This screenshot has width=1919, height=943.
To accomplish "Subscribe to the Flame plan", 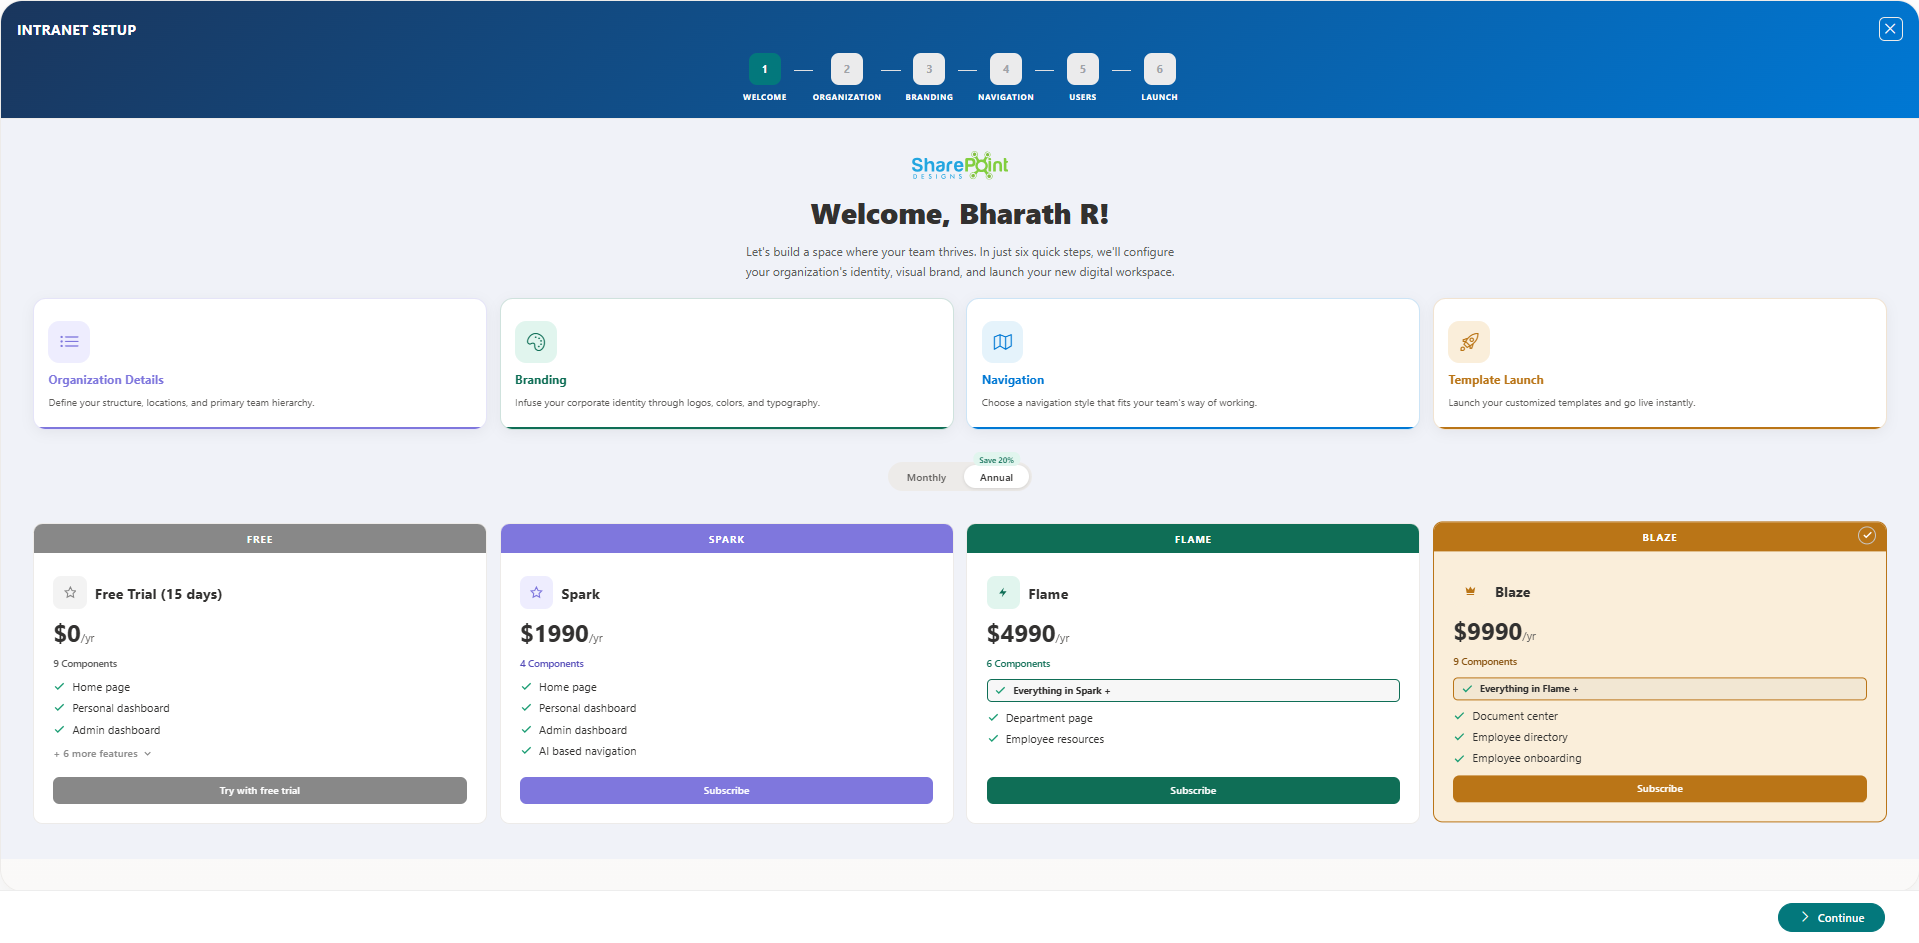I will click(x=1193, y=791).
